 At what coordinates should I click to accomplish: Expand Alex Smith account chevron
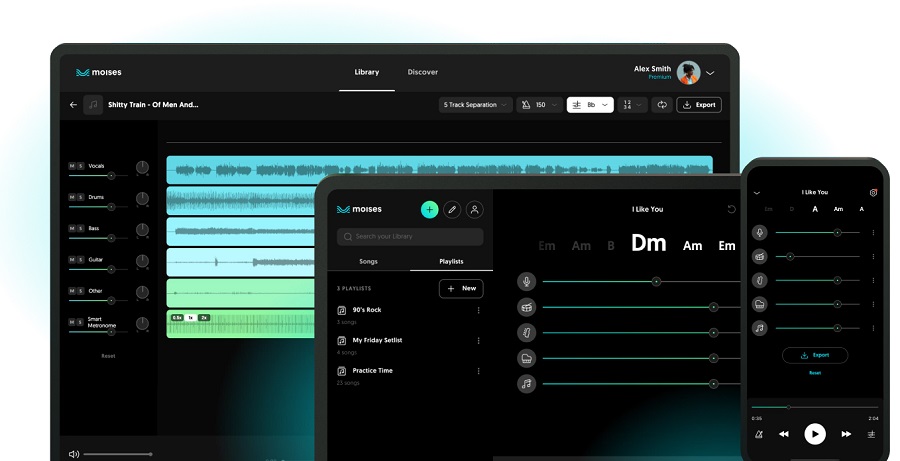pyautogui.click(x=711, y=73)
